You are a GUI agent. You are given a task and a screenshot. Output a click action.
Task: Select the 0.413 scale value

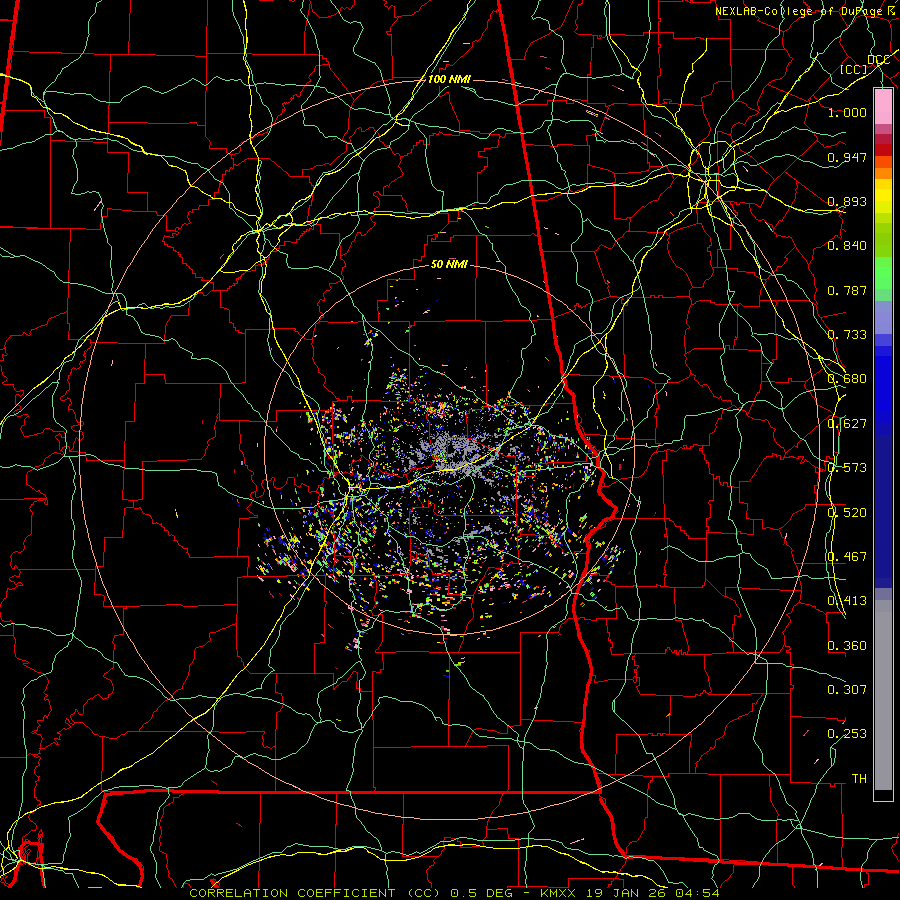point(847,601)
